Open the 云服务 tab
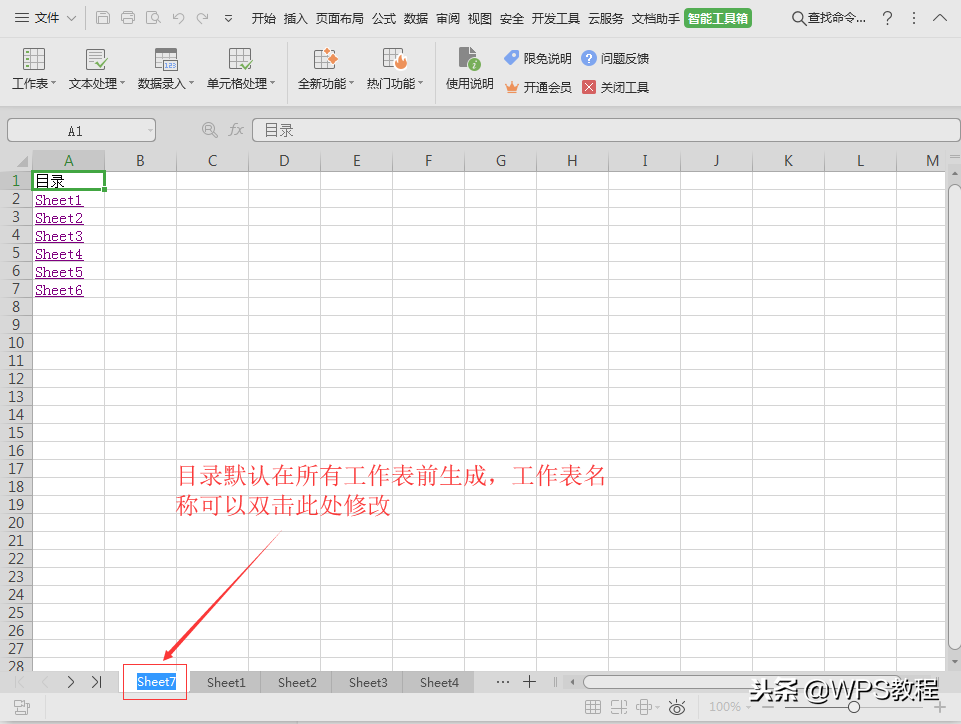Image resolution: width=961 pixels, height=724 pixels. click(x=606, y=18)
